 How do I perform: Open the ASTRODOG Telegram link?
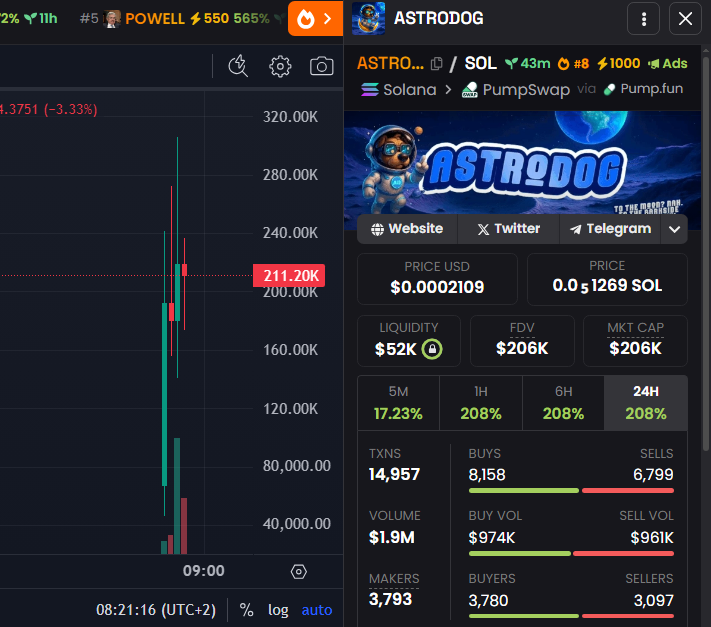610,229
